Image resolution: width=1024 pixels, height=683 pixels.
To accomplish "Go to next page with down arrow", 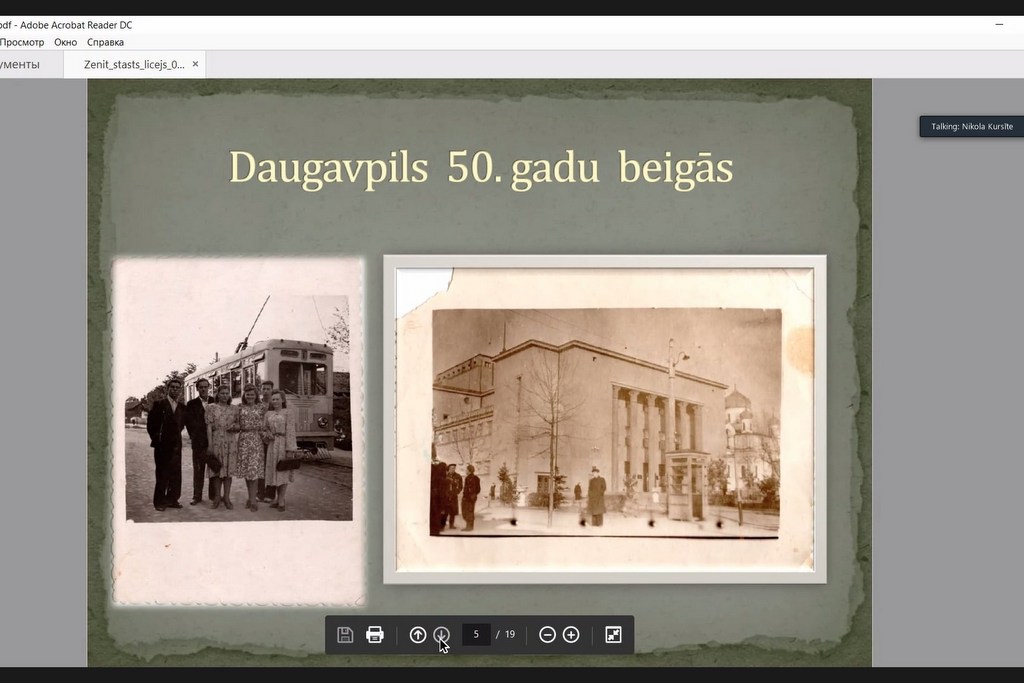I will pos(441,635).
